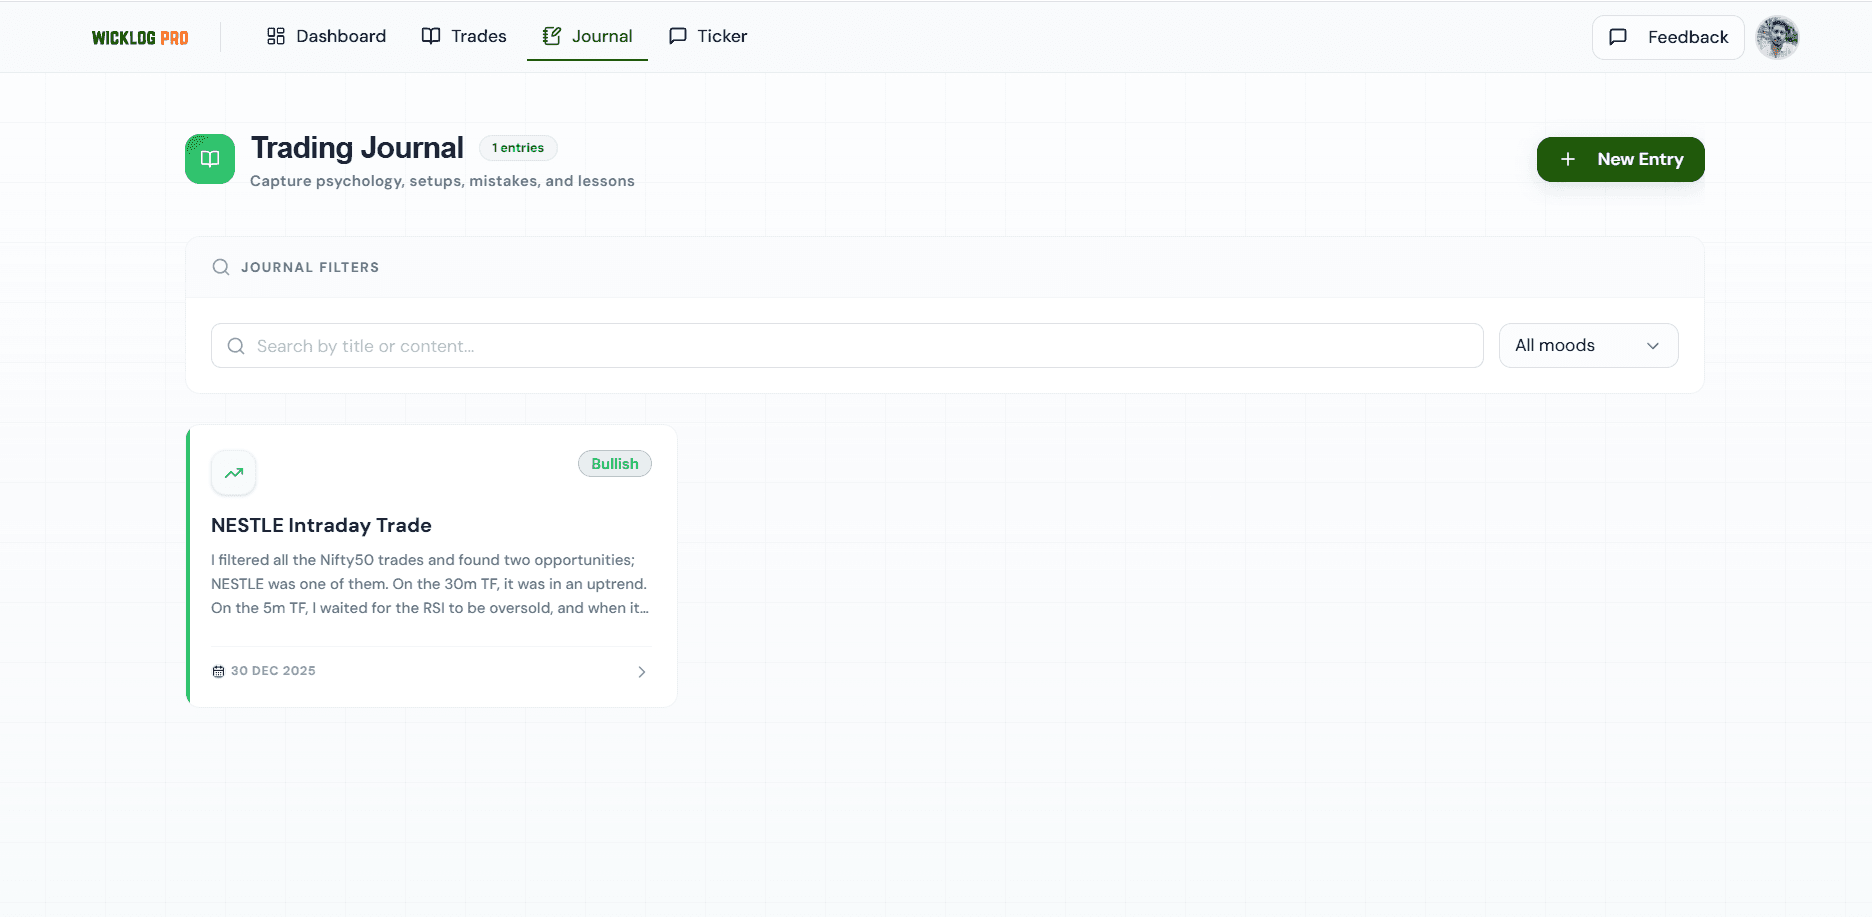Click the uptrend icon on the NESTLE card
Image resolution: width=1872 pixels, height=917 pixels.
[234, 473]
